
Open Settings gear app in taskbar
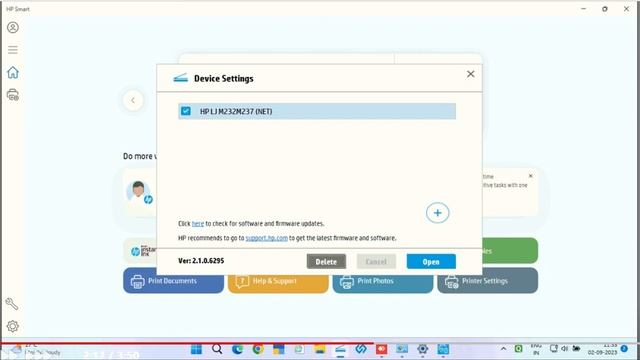[x=422, y=349]
